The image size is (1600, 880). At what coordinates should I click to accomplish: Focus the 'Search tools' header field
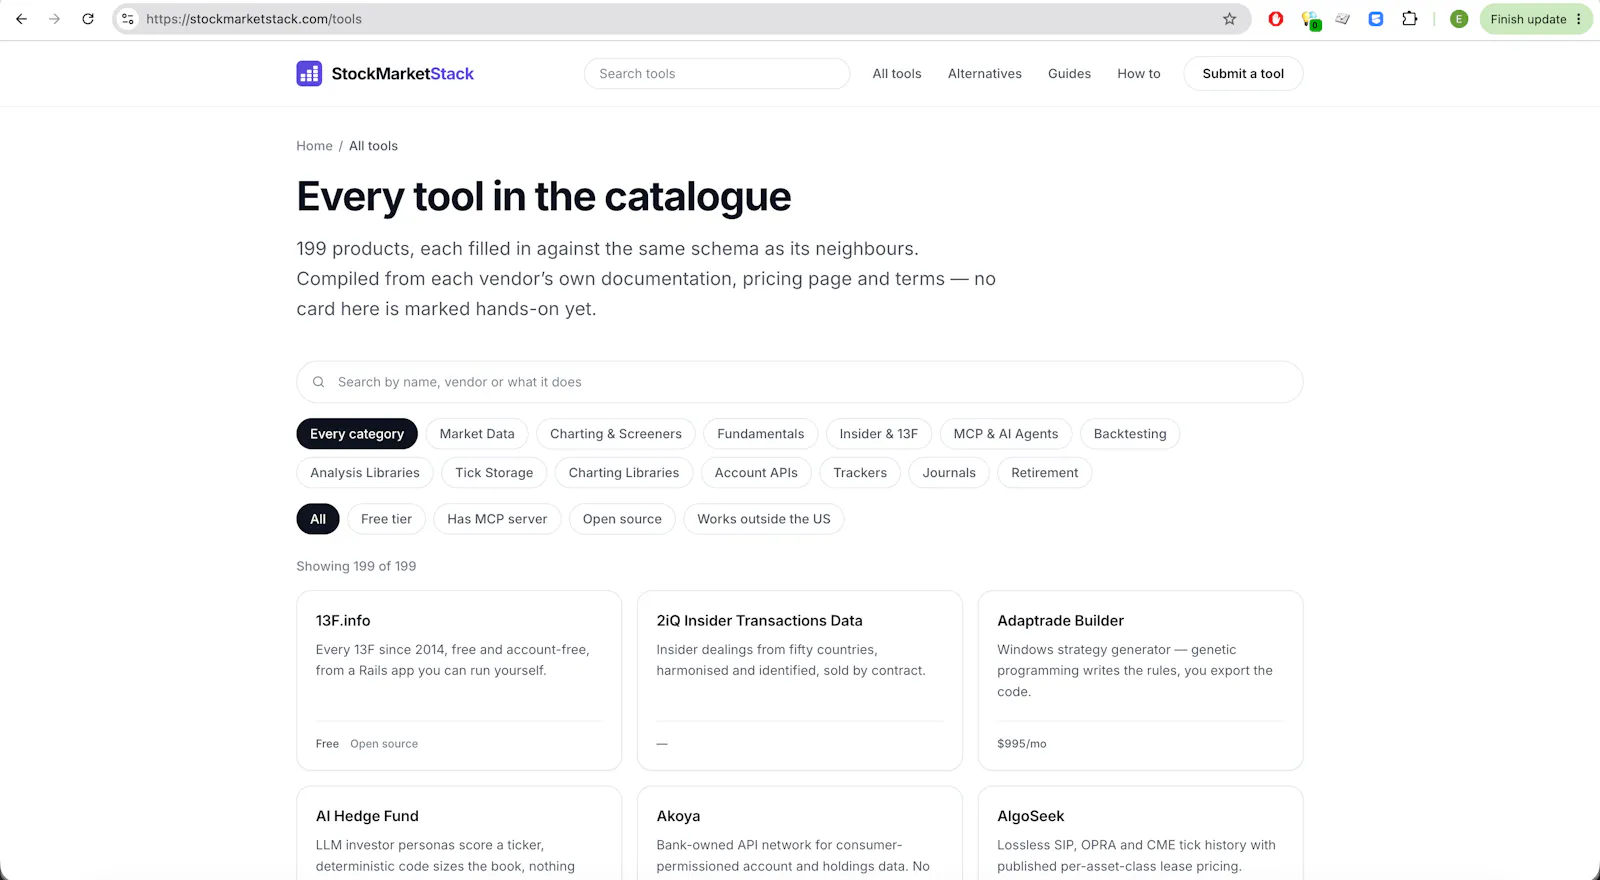point(717,74)
